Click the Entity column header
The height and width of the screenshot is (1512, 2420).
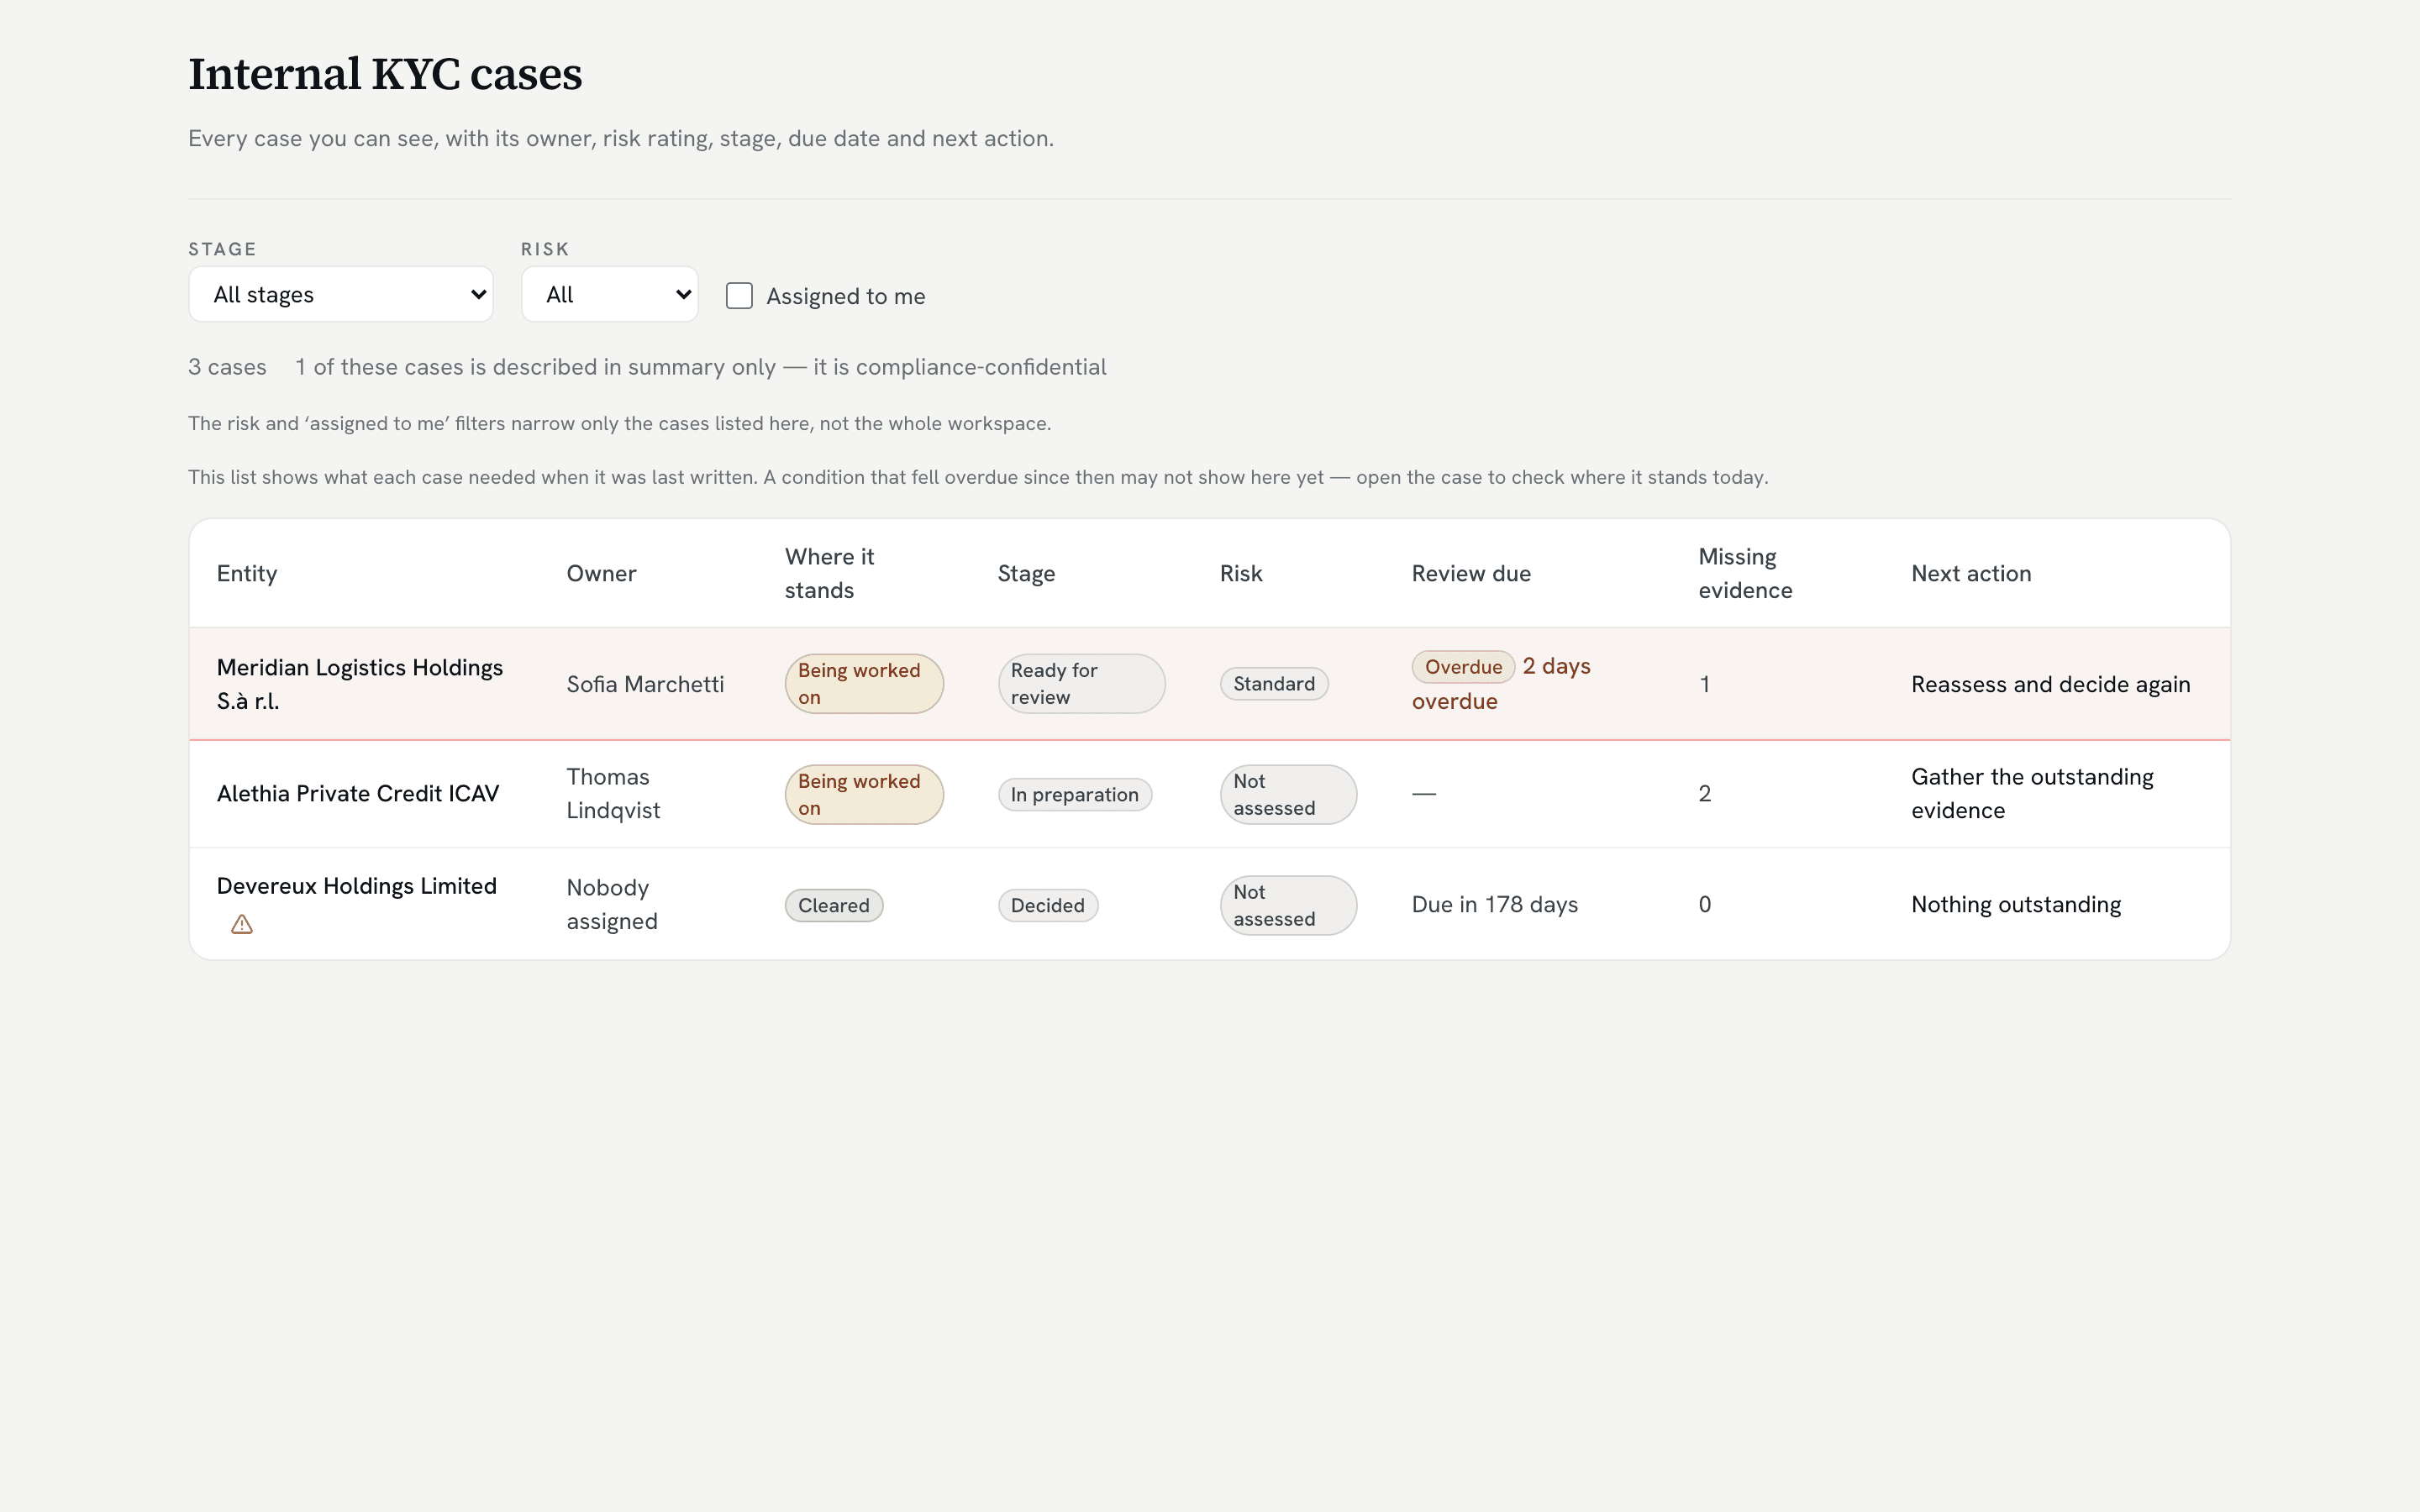[x=247, y=573]
